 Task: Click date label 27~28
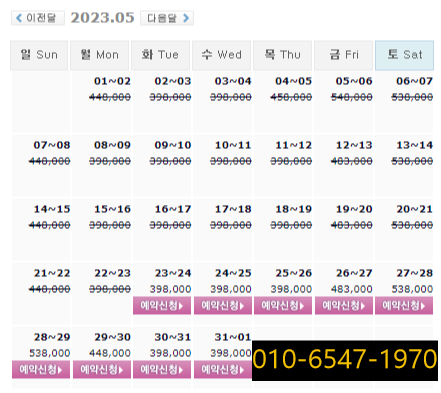[414, 273]
